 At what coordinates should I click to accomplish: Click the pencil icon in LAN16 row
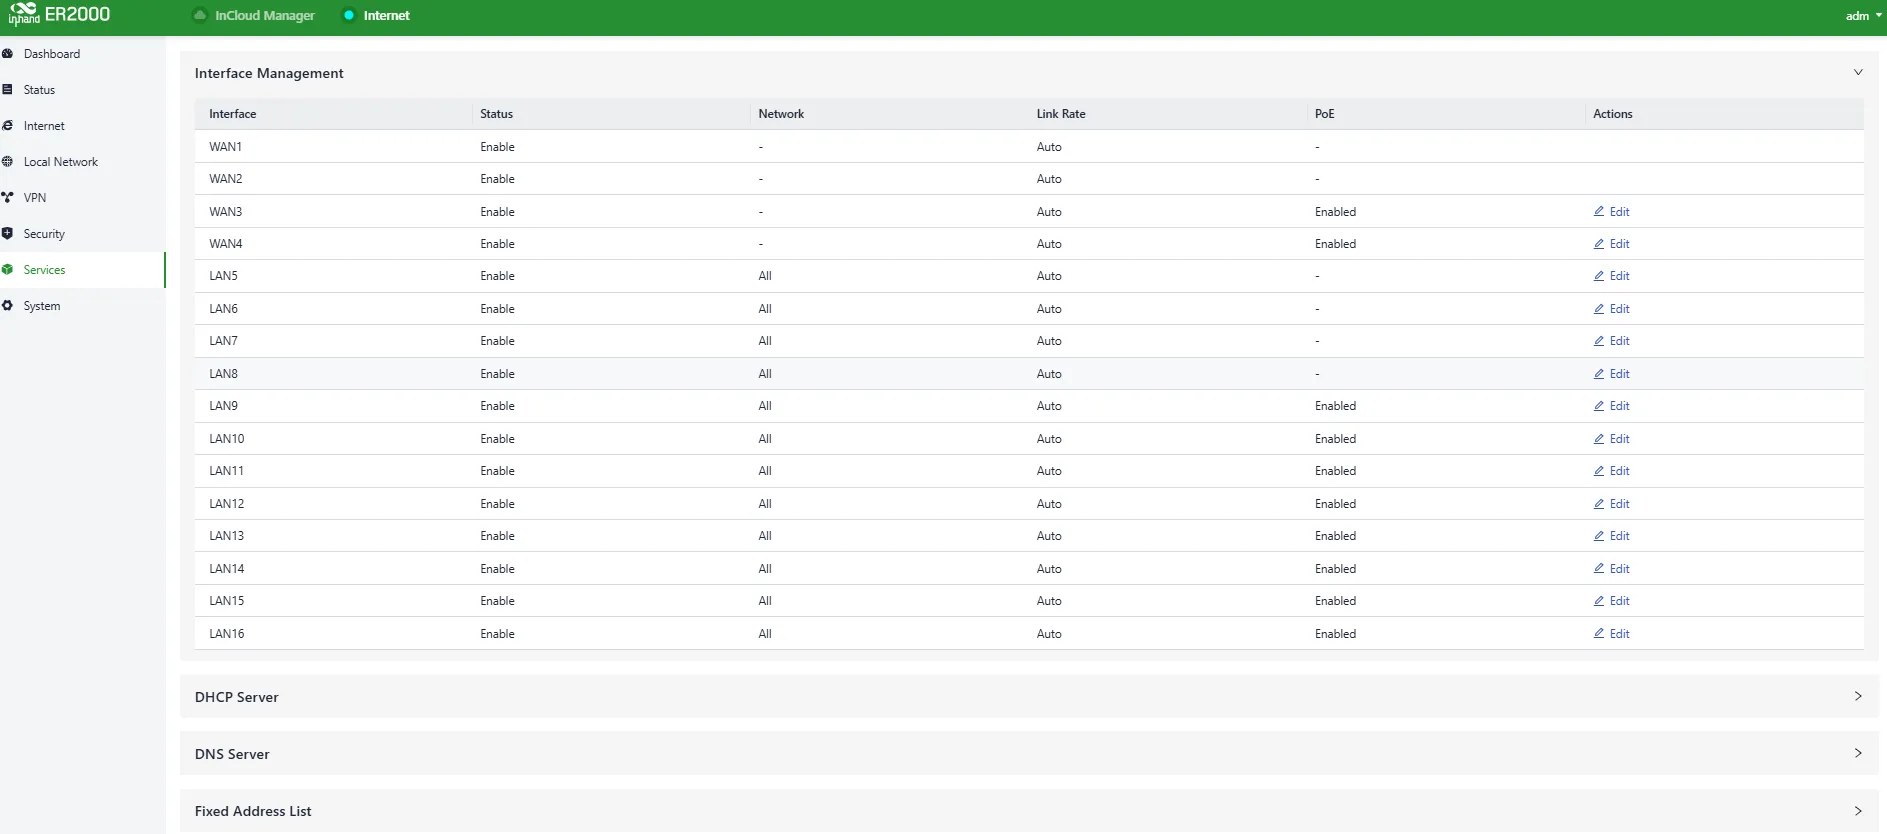click(1599, 633)
